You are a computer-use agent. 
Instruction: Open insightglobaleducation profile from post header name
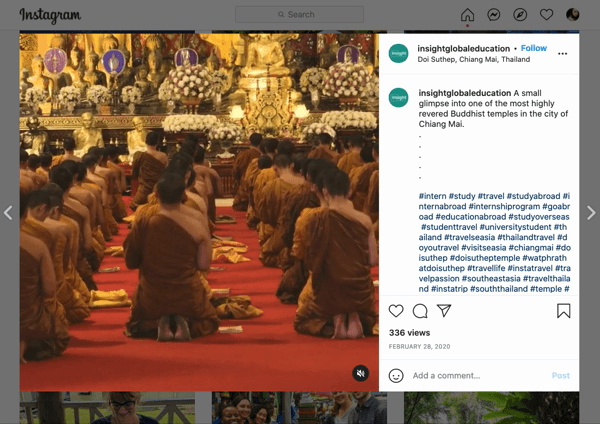coord(463,49)
